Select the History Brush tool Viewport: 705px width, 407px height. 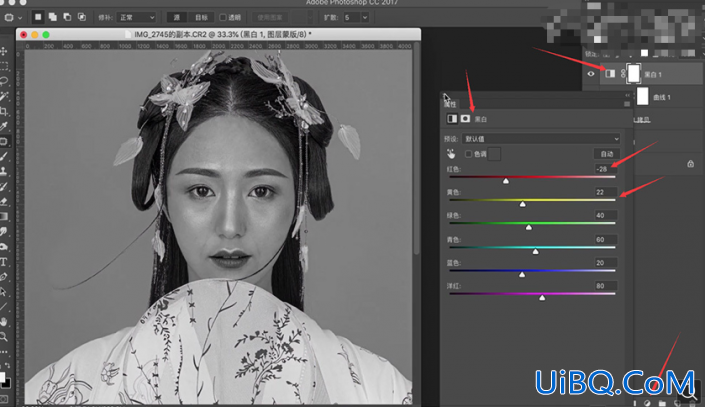tap(4, 187)
